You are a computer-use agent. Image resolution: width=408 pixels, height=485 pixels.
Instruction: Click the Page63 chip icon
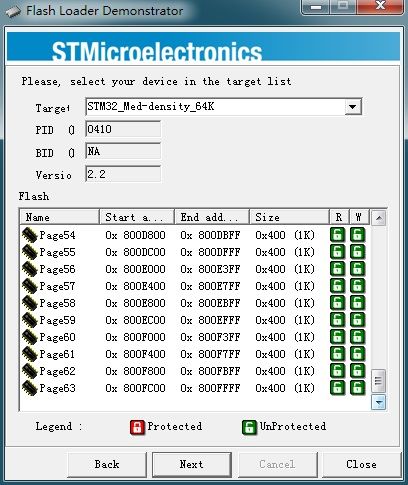(29, 388)
